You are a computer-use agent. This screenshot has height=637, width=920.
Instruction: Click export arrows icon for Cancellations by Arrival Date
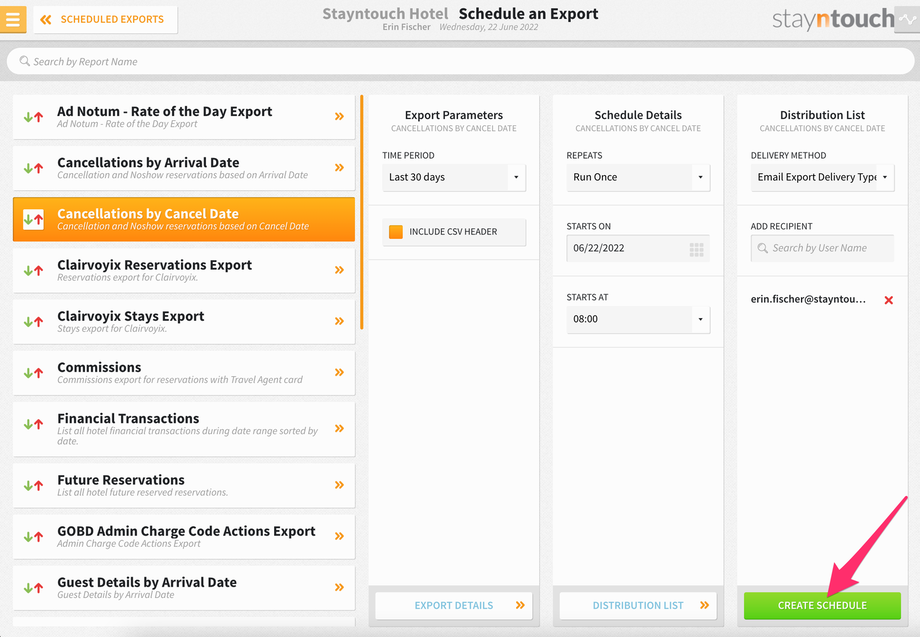(x=33, y=168)
